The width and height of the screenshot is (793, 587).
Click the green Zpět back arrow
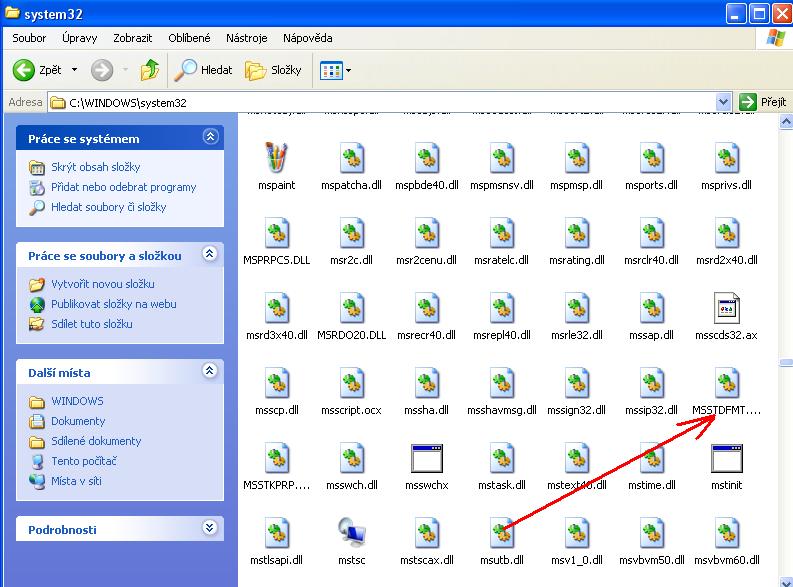pos(23,70)
